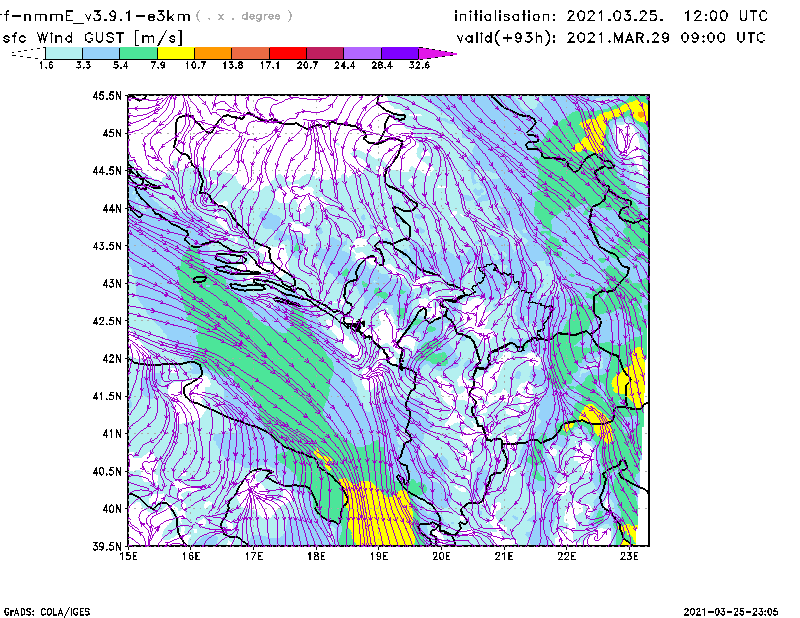
Task: Click latitude label 41.5N
Action: point(107,396)
